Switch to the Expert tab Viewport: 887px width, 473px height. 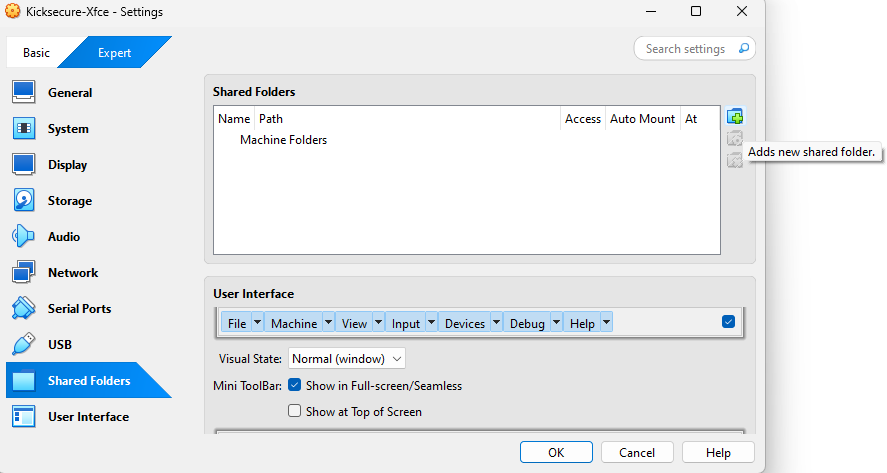pyautogui.click(x=115, y=53)
